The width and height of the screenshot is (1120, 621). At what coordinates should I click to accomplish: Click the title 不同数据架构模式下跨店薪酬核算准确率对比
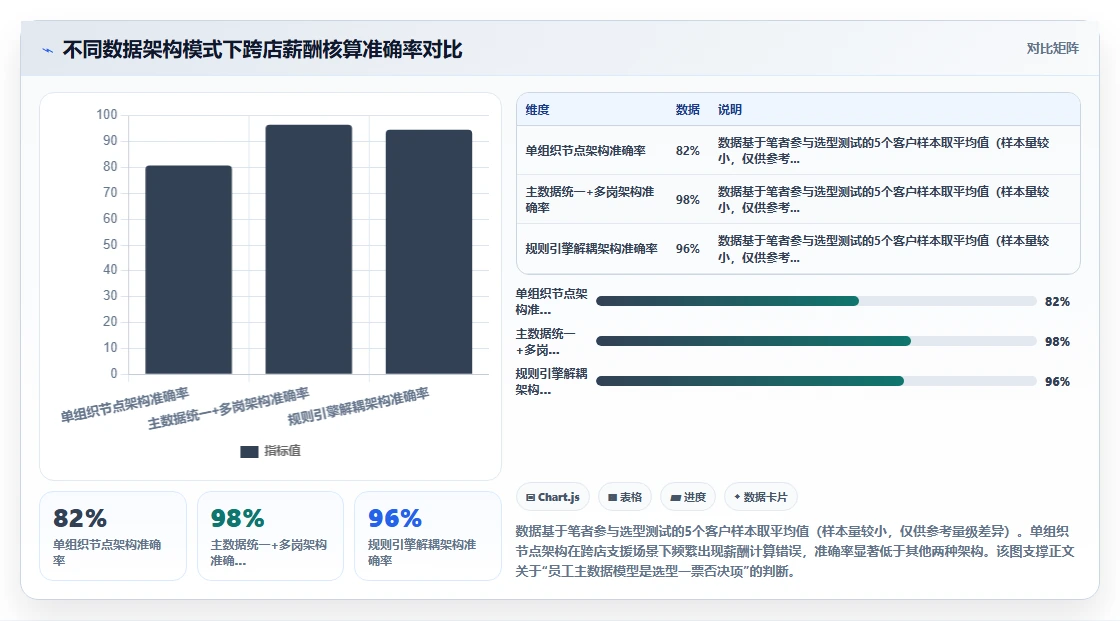click(x=262, y=49)
